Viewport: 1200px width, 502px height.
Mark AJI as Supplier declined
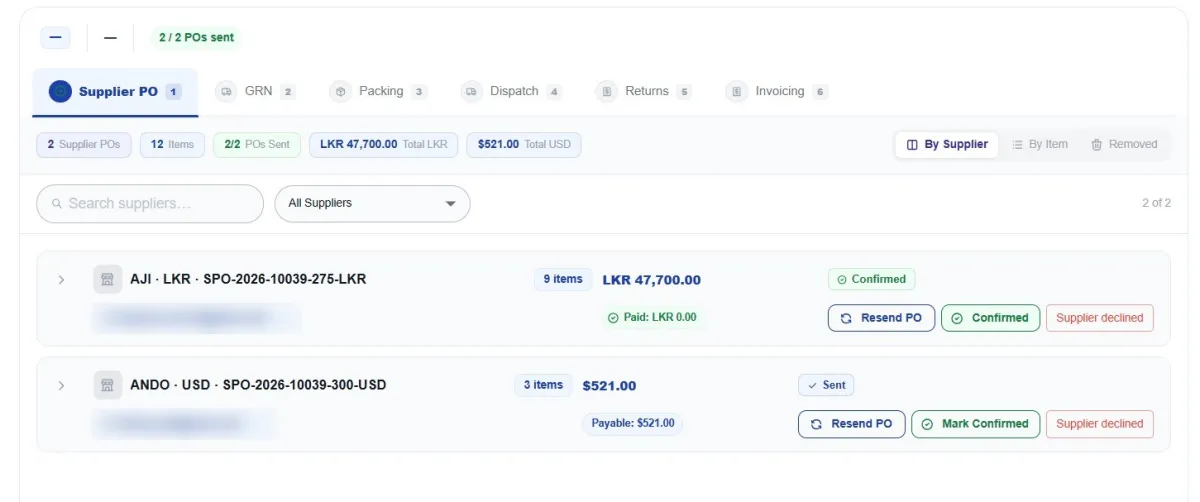point(1100,318)
